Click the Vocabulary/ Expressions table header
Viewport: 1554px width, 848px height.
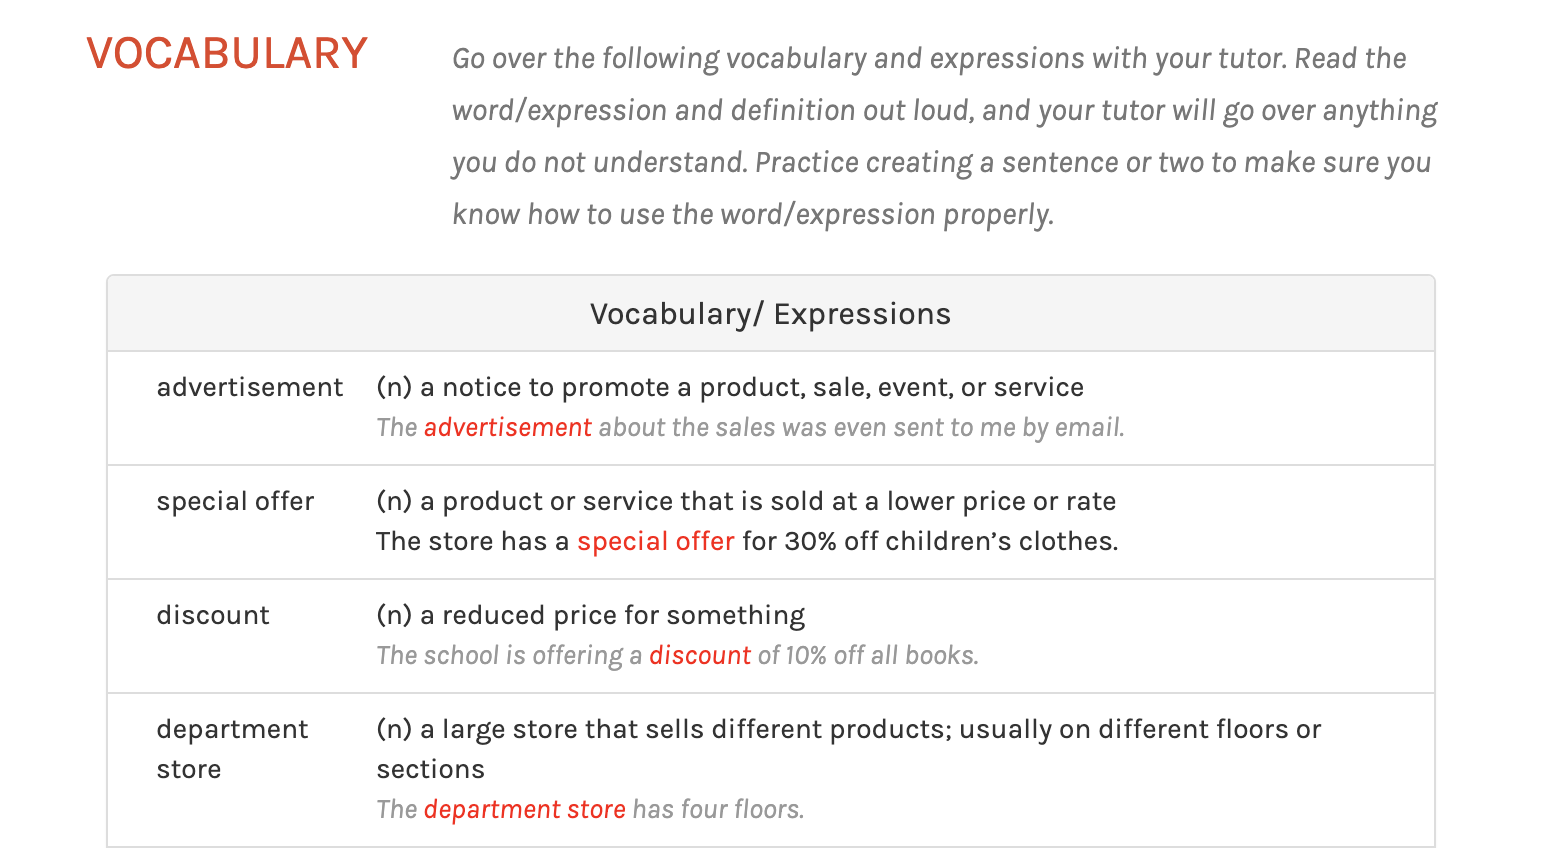pyautogui.click(x=770, y=314)
